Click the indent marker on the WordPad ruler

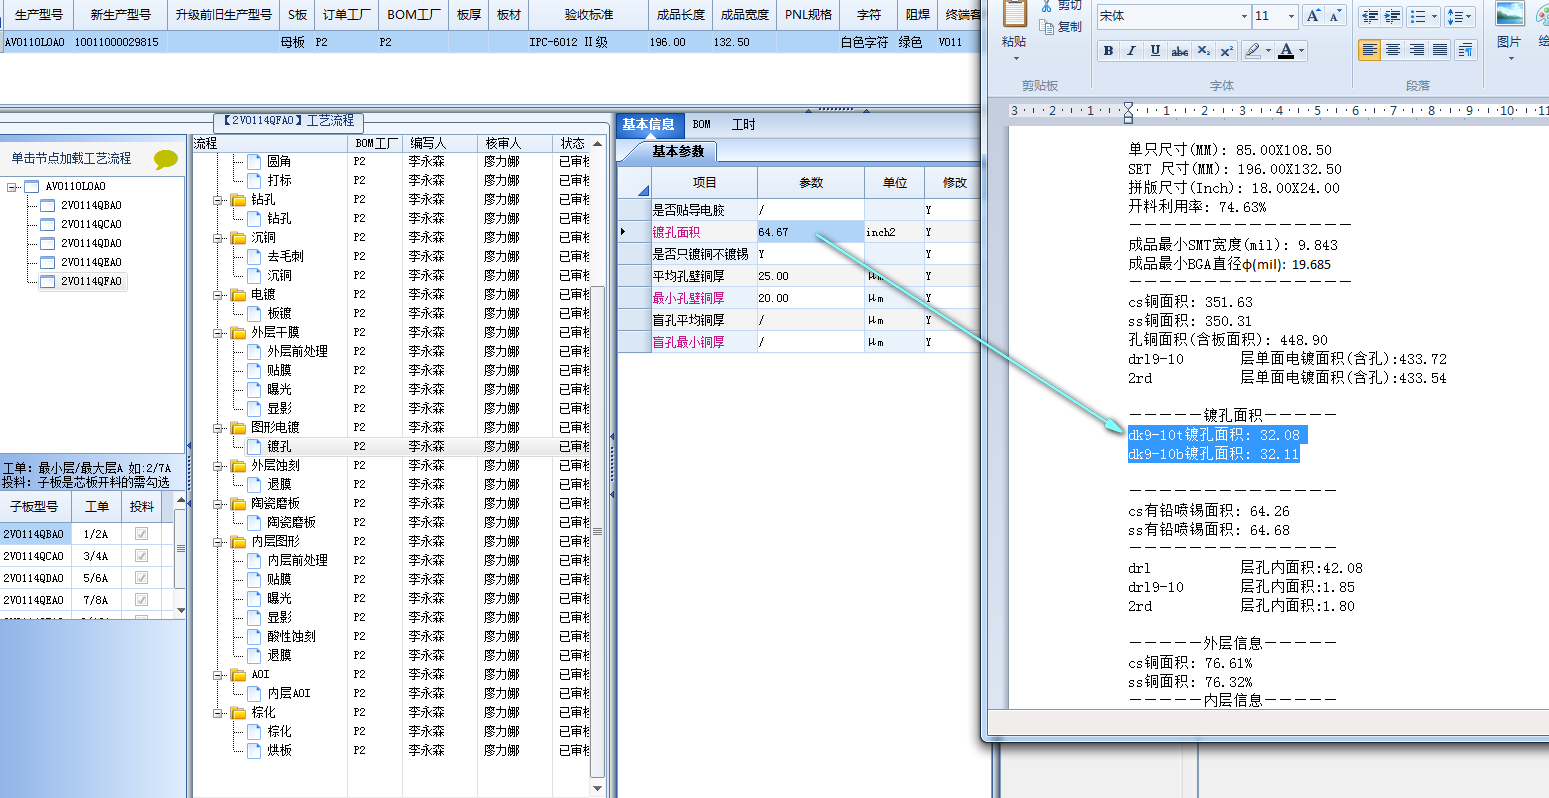pos(1128,111)
